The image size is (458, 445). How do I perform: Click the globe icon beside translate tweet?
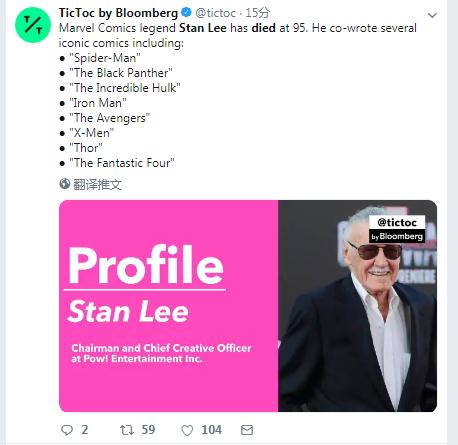(65, 184)
